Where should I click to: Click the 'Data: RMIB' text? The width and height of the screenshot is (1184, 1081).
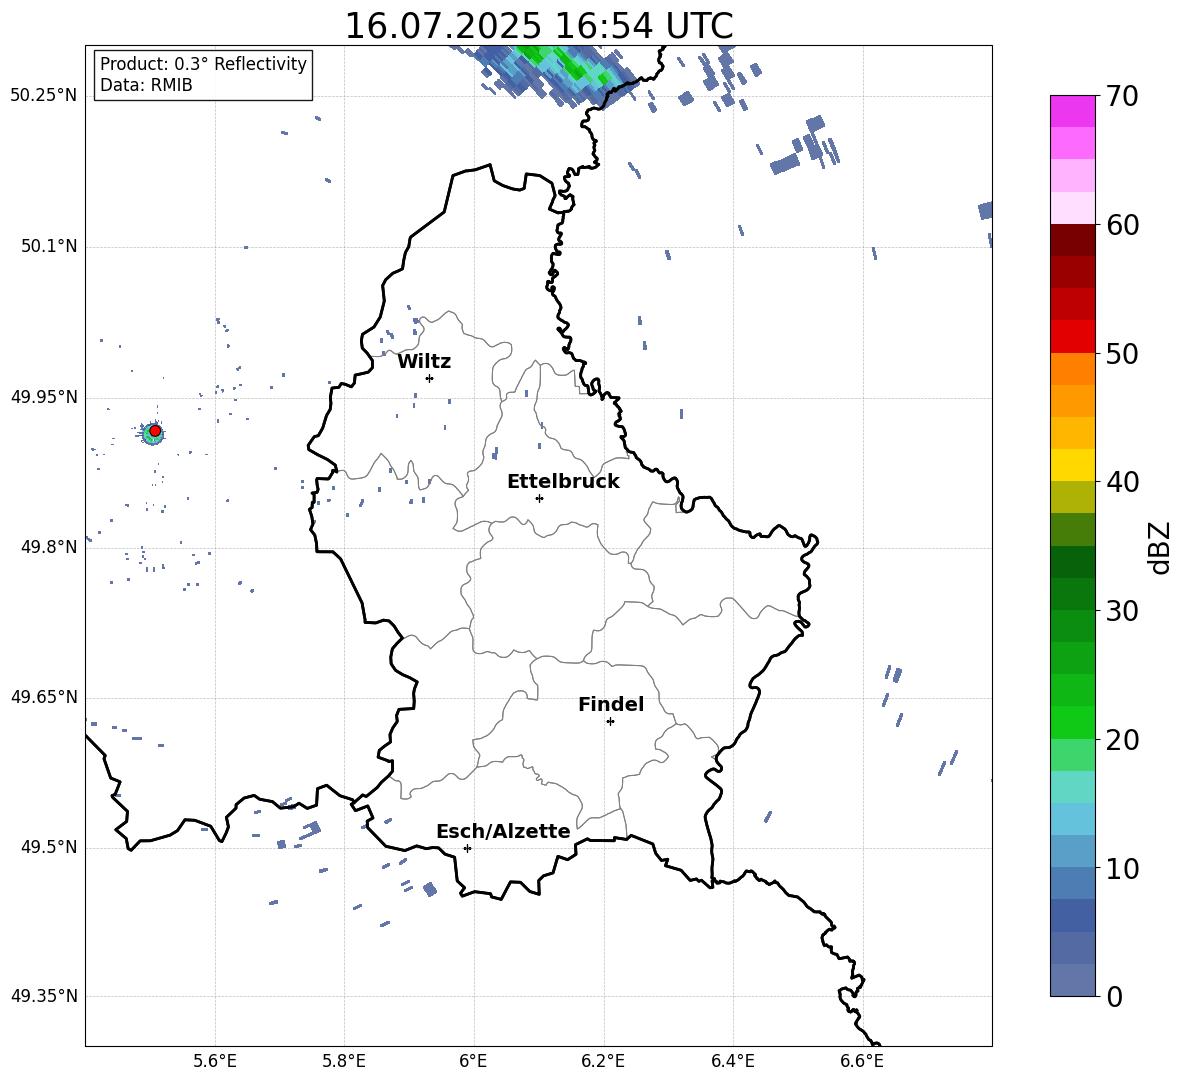coord(146,85)
